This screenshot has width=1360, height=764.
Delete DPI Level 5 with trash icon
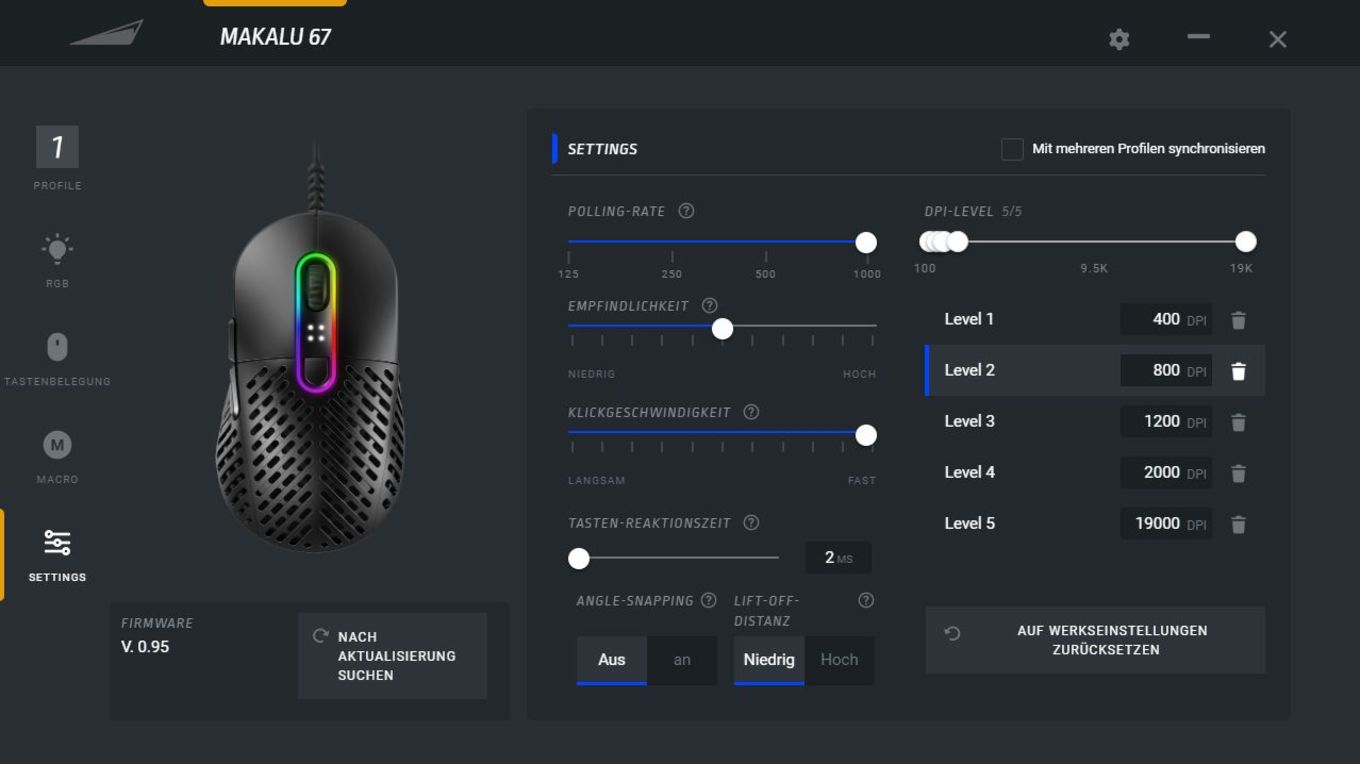click(1238, 524)
